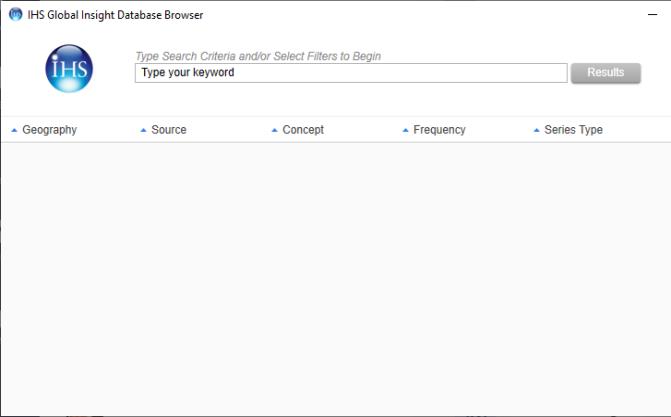Viewport: 671px width, 417px height.
Task: Click the blank header space left of the IHS logo
Action: pos(22,70)
